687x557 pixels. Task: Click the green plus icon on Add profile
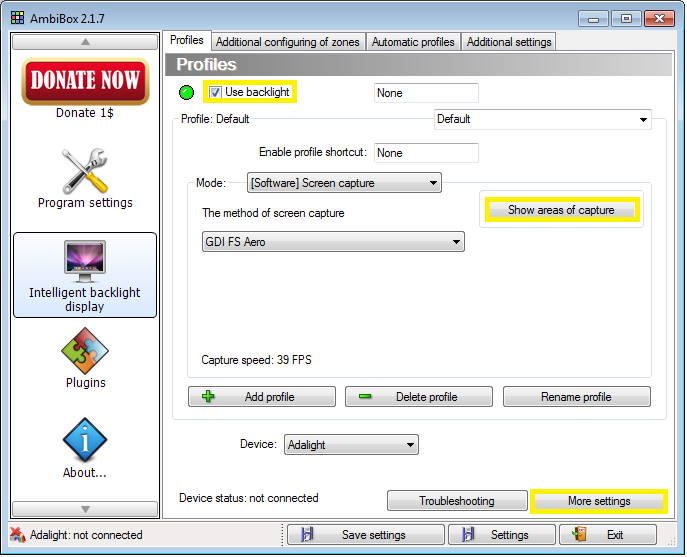point(208,397)
